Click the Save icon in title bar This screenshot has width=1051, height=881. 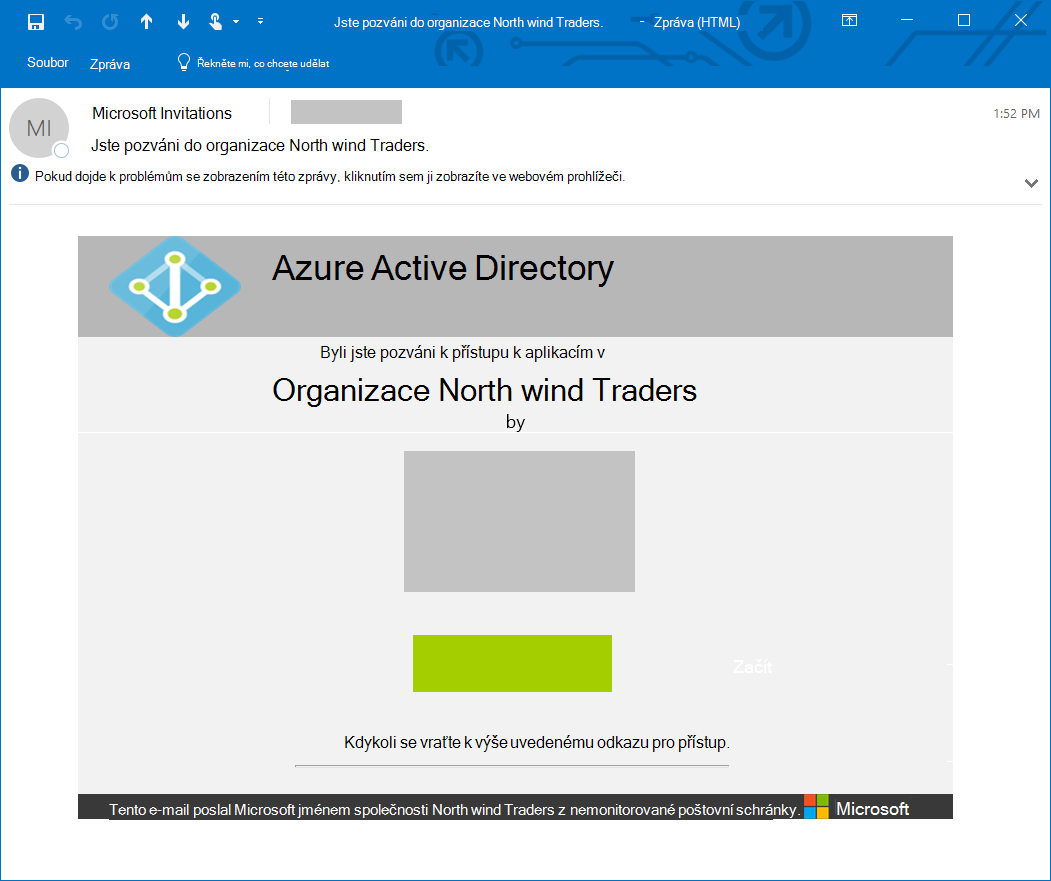pos(36,22)
